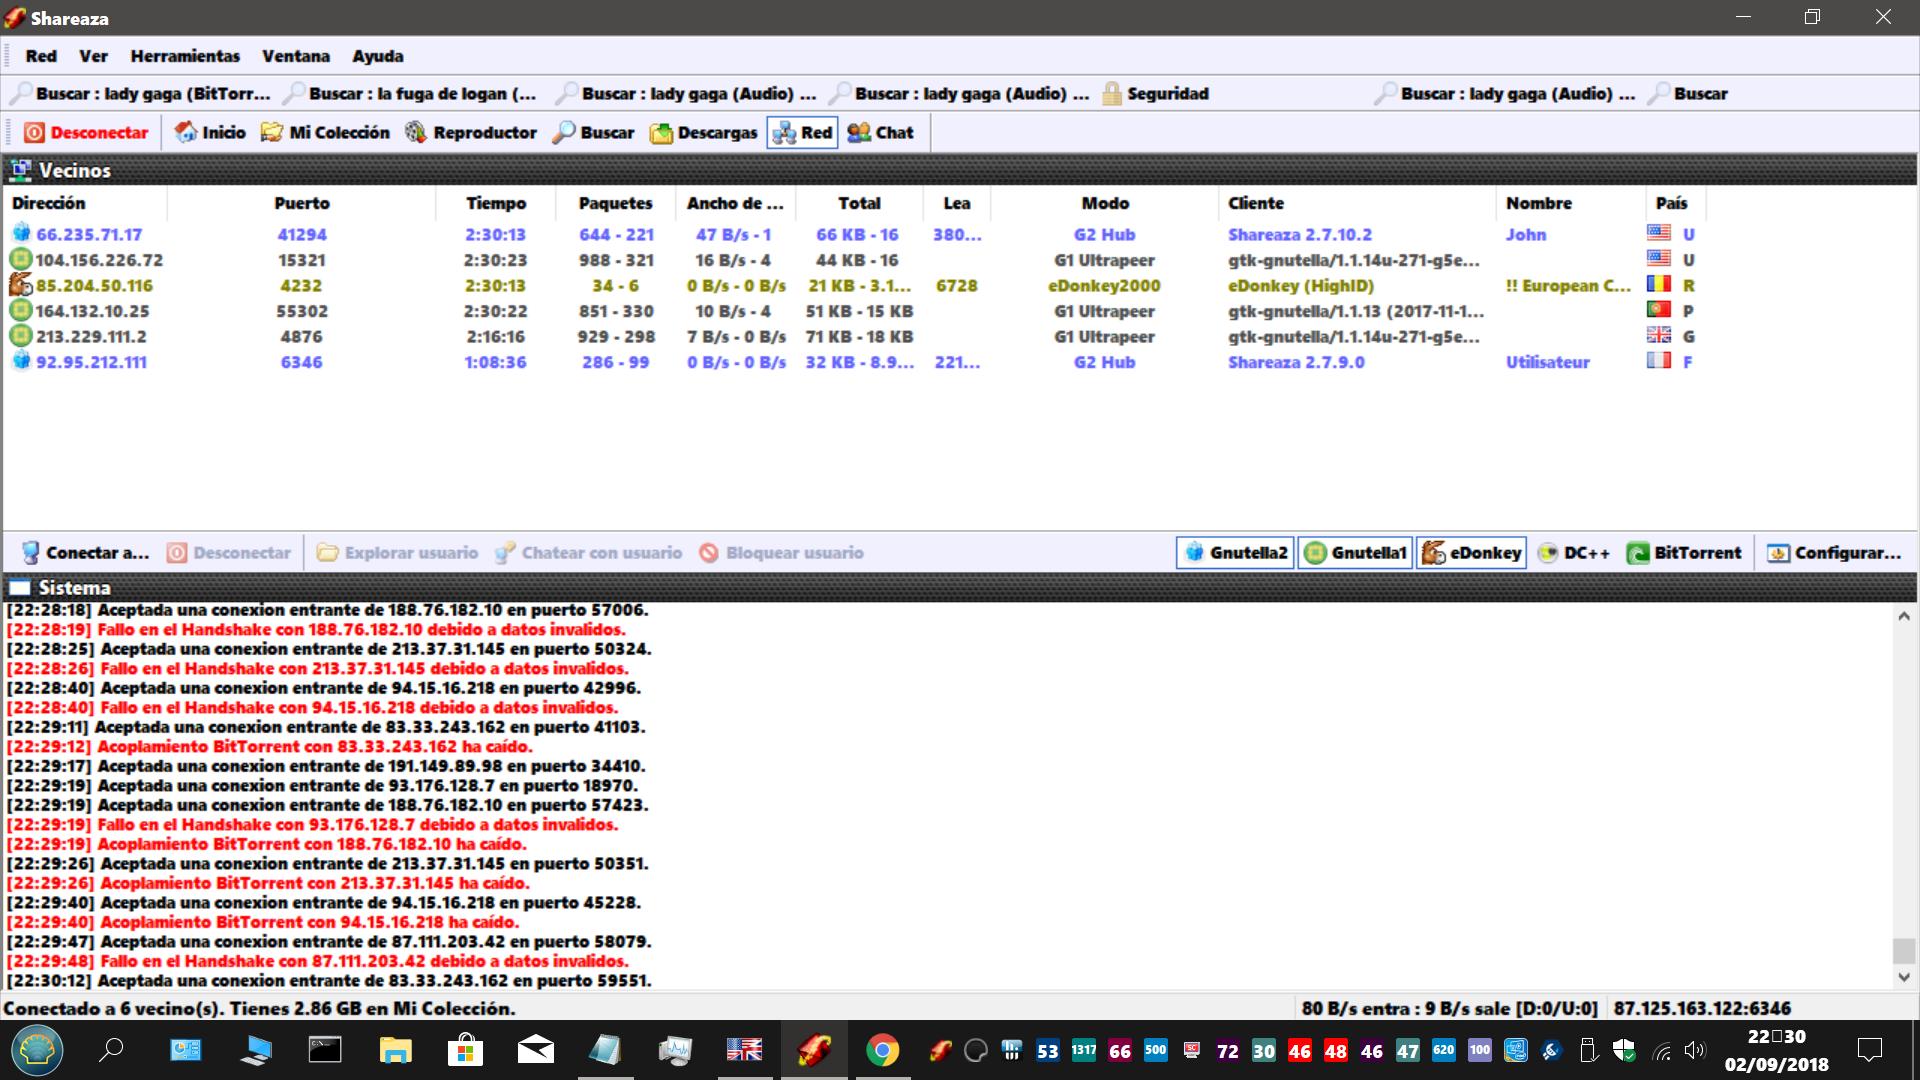Open Configurar... network settings
The width and height of the screenshot is (1920, 1080).
point(1834,552)
